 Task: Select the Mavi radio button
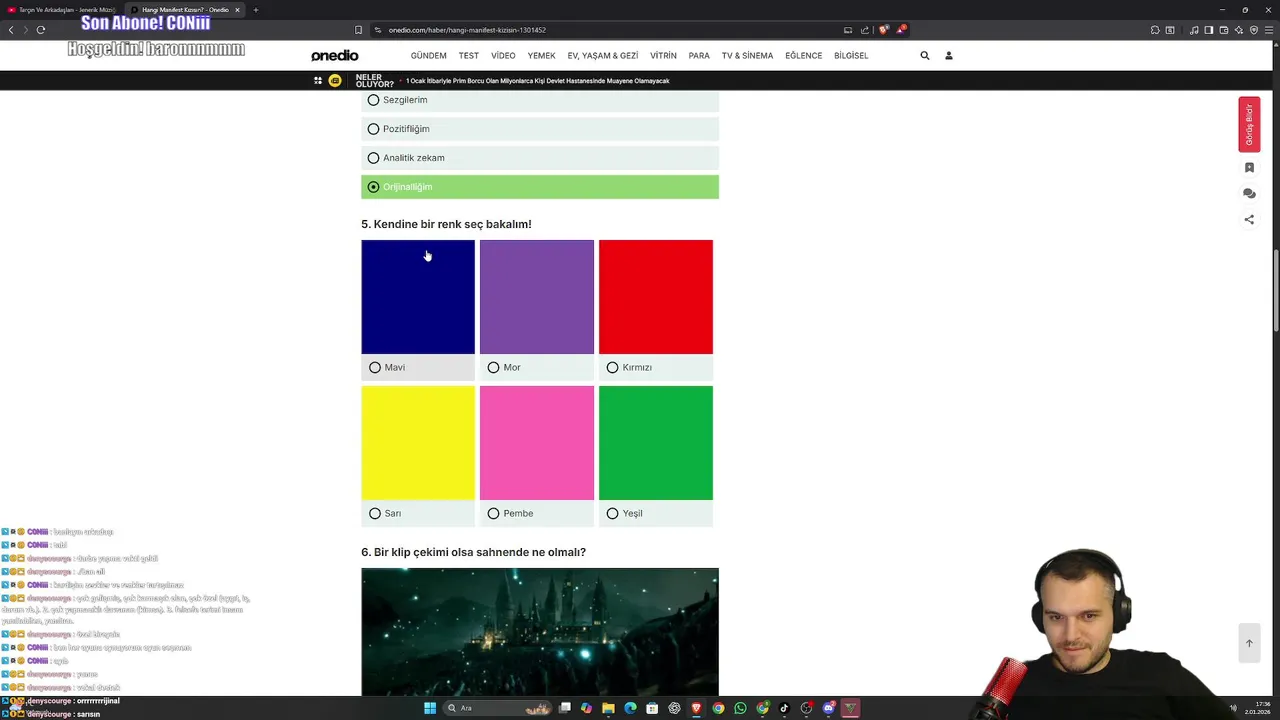coord(375,368)
